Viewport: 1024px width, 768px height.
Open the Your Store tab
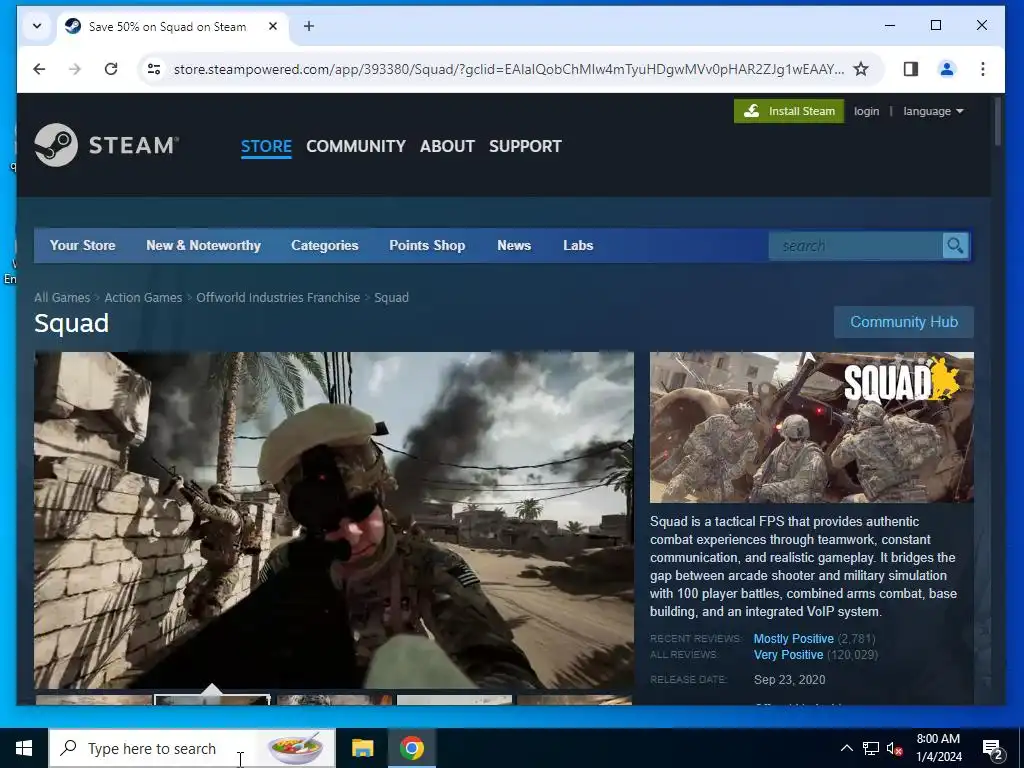click(x=83, y=246)
